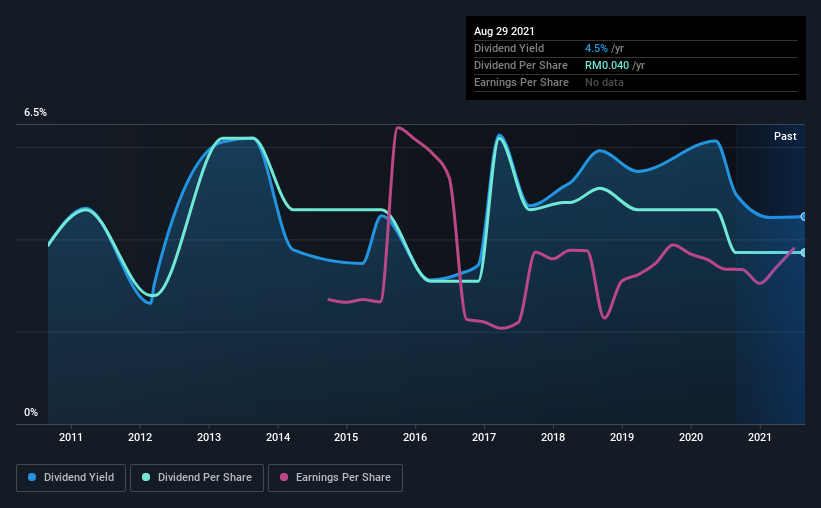The width and height of the screenshot is (821, 508).
Task: Click the Past label in the chart
Action: [785, 136]
